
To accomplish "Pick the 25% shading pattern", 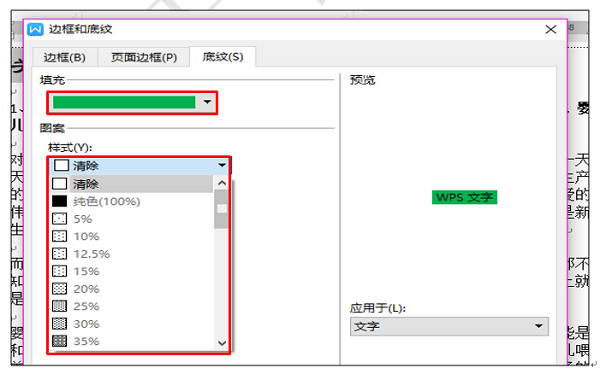I will coord(59,306).
